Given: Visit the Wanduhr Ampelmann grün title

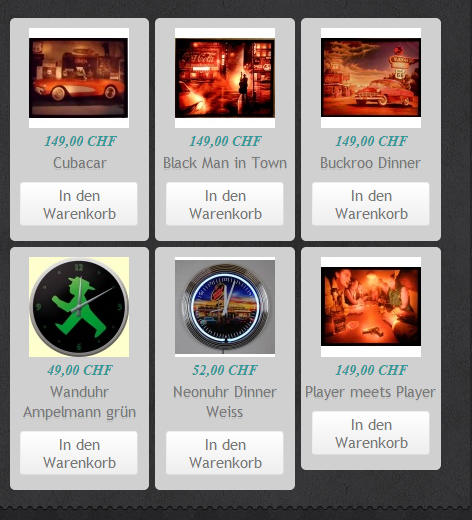Looking at the screenshot, I should click(79, 402).
